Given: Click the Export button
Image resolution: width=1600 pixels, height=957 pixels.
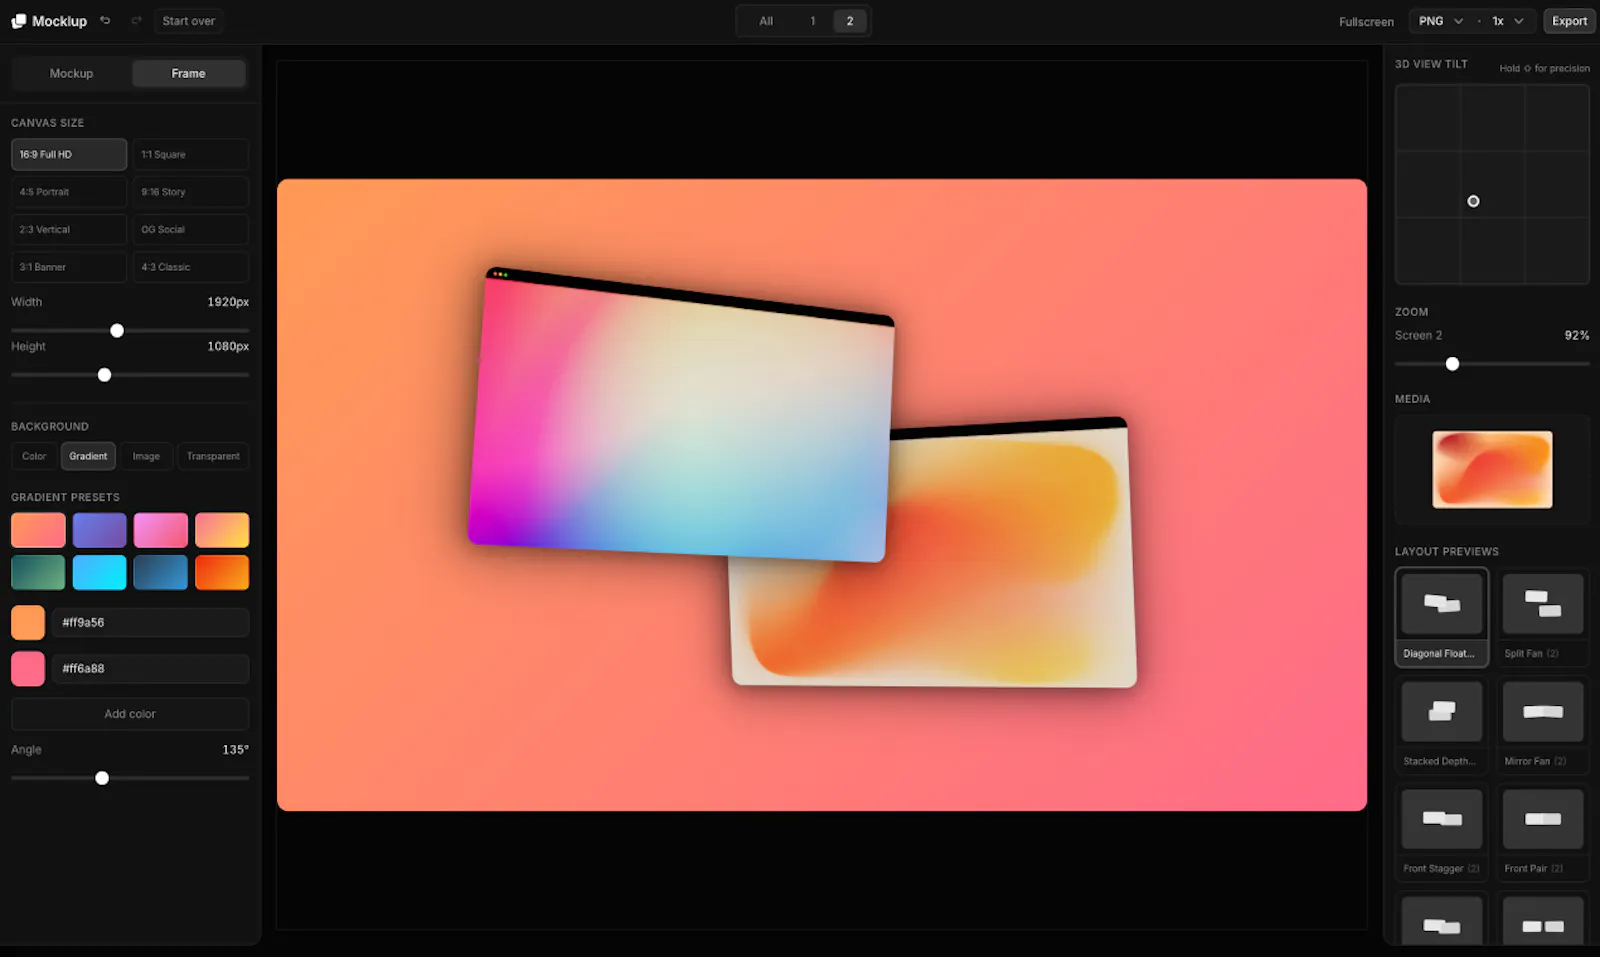Looking at the screenshot, I should point(1569,21).
